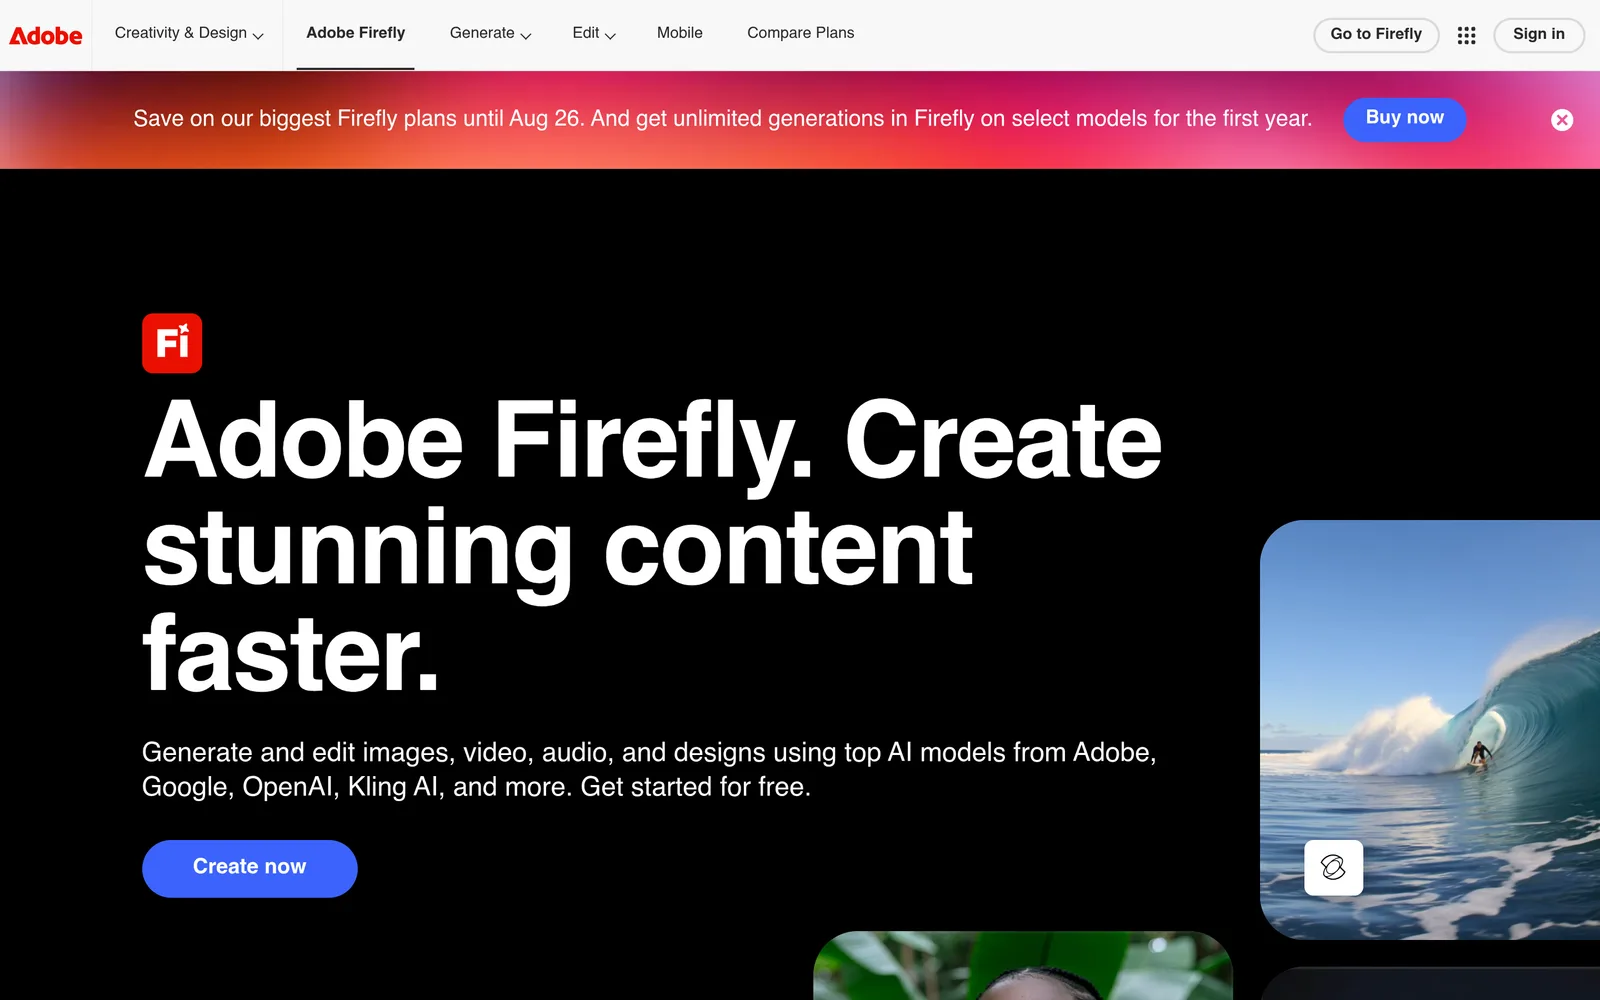Click the red Firefly Fi icon
Viewport: 1600px width, 1000px height.
[172, 343]
